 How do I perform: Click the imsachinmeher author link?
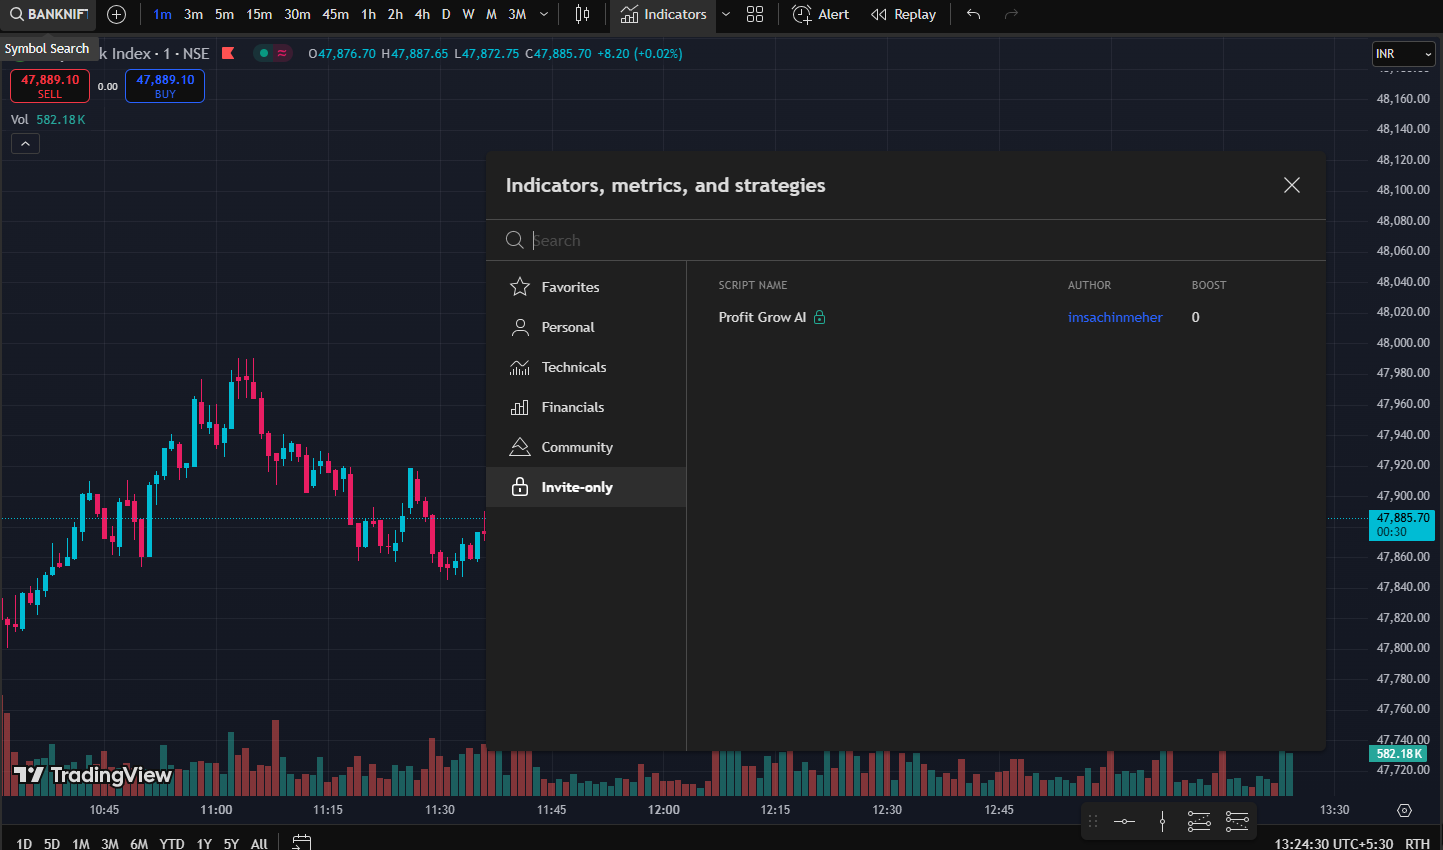point(1115,317)
